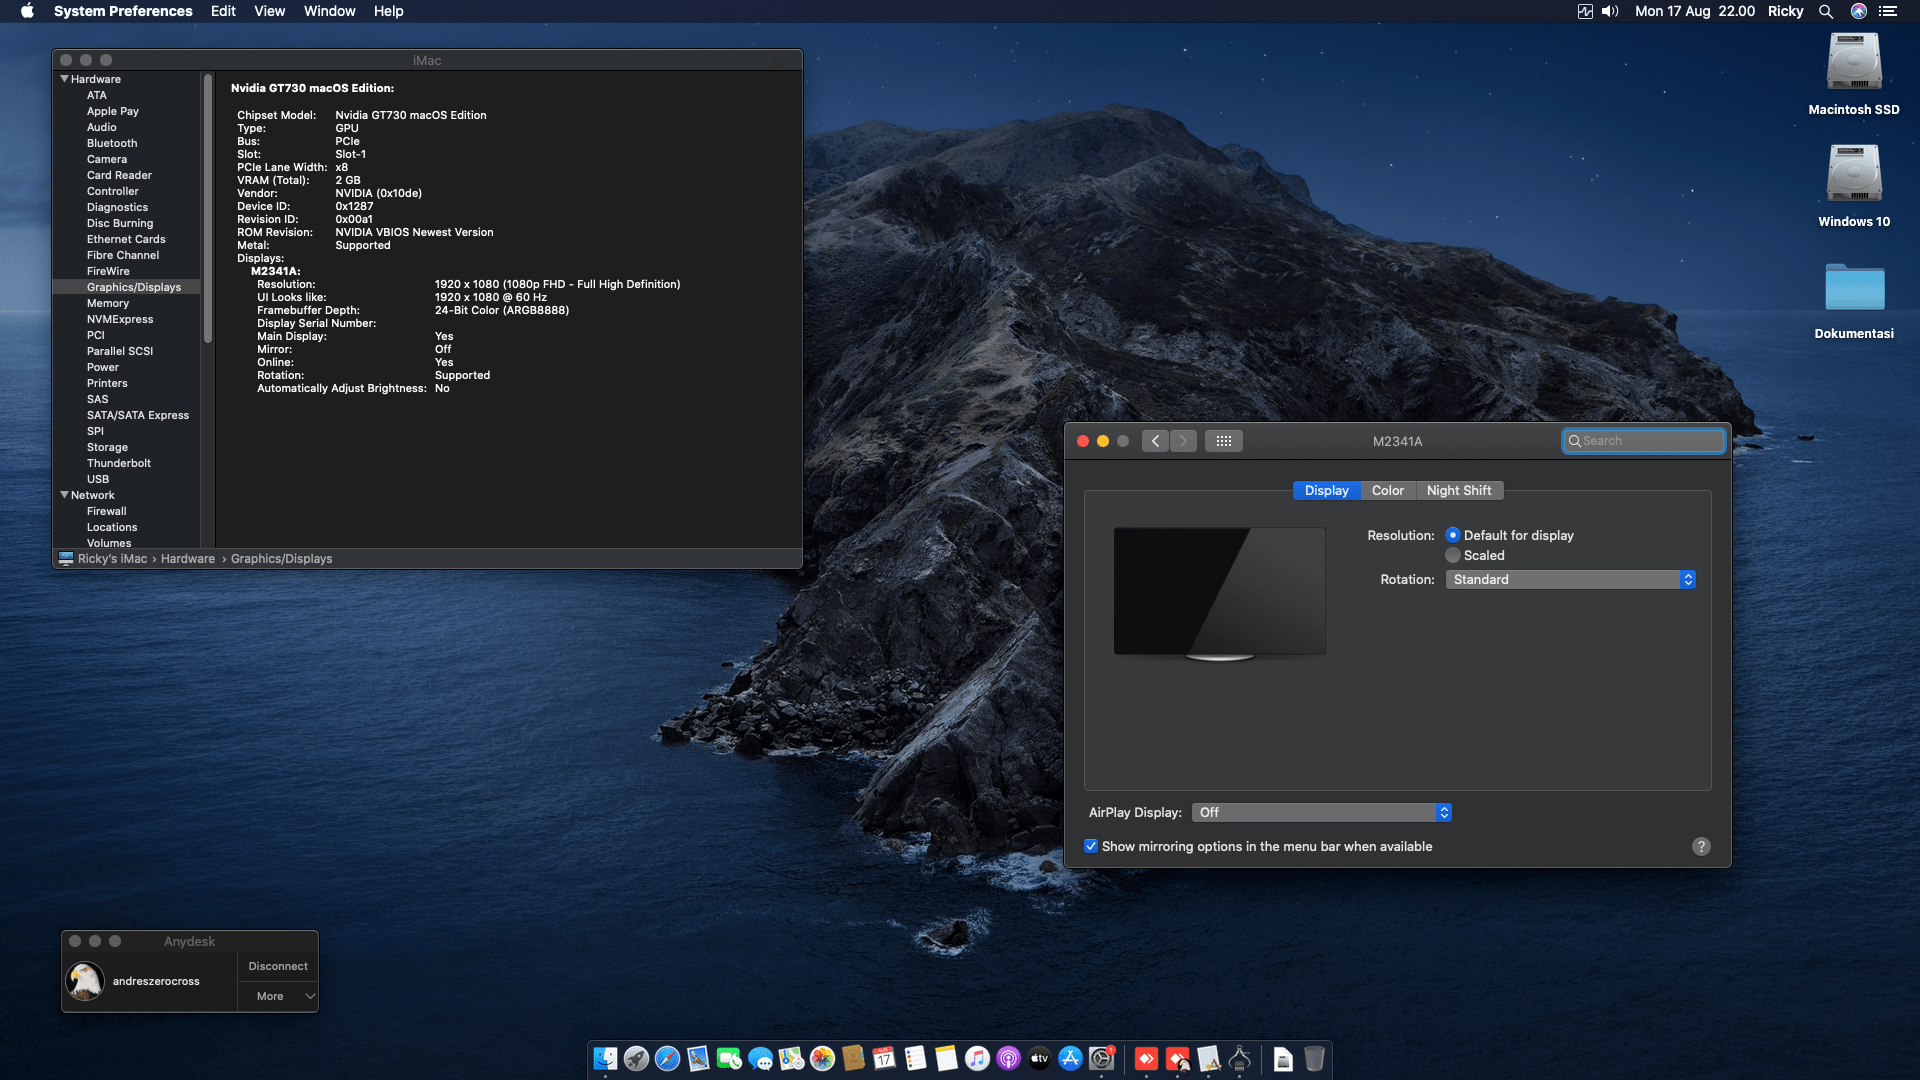Focus the System Preferences Search field
Screen dimensions: 1920x1080
point(1644,441)
